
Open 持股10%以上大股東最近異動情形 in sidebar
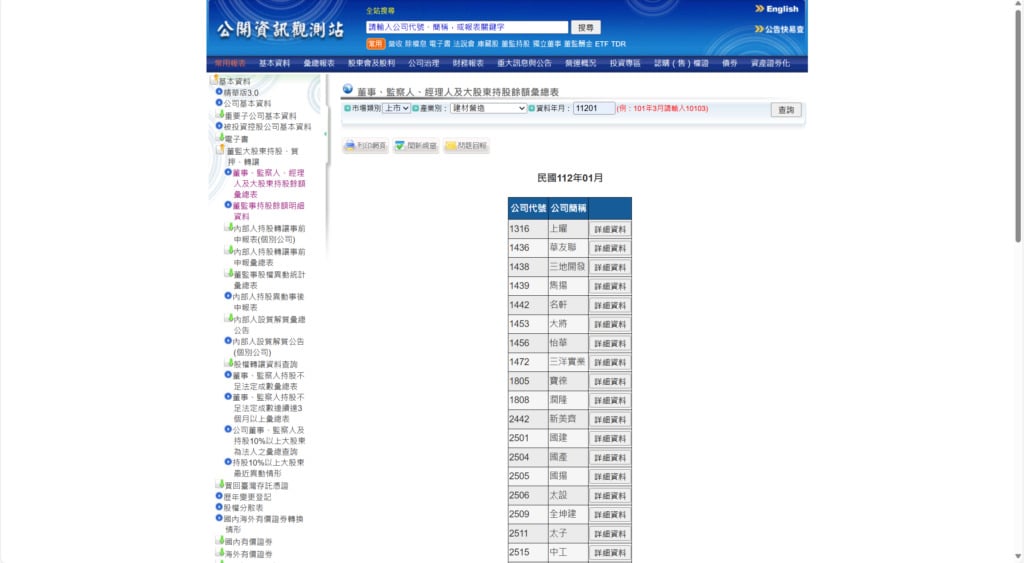click(268, 468)
